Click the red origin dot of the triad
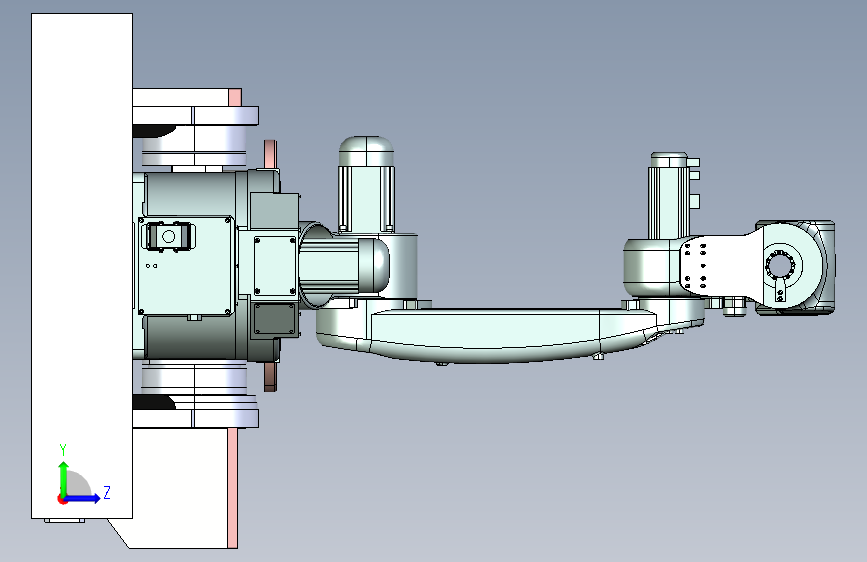Viewport: 867px width, 562px height. 62,499
